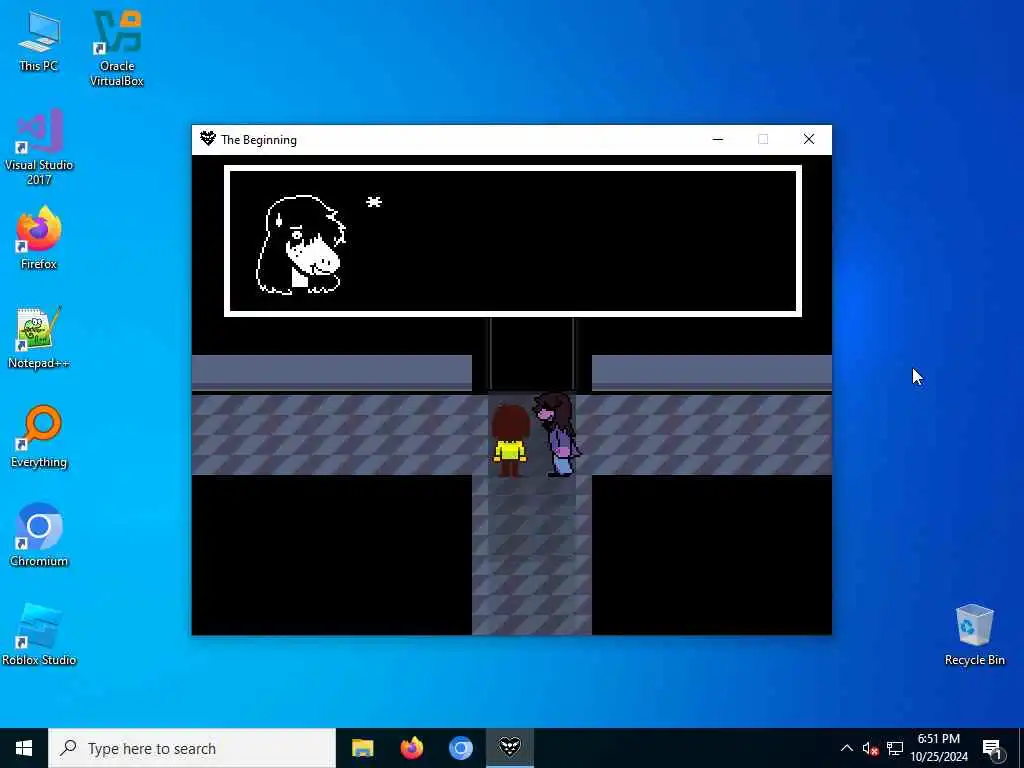Open Roblox Studio desktop shortcut
Viewport: 1024px width, 768px height.
pyautogui.click(x=39, y=635)
